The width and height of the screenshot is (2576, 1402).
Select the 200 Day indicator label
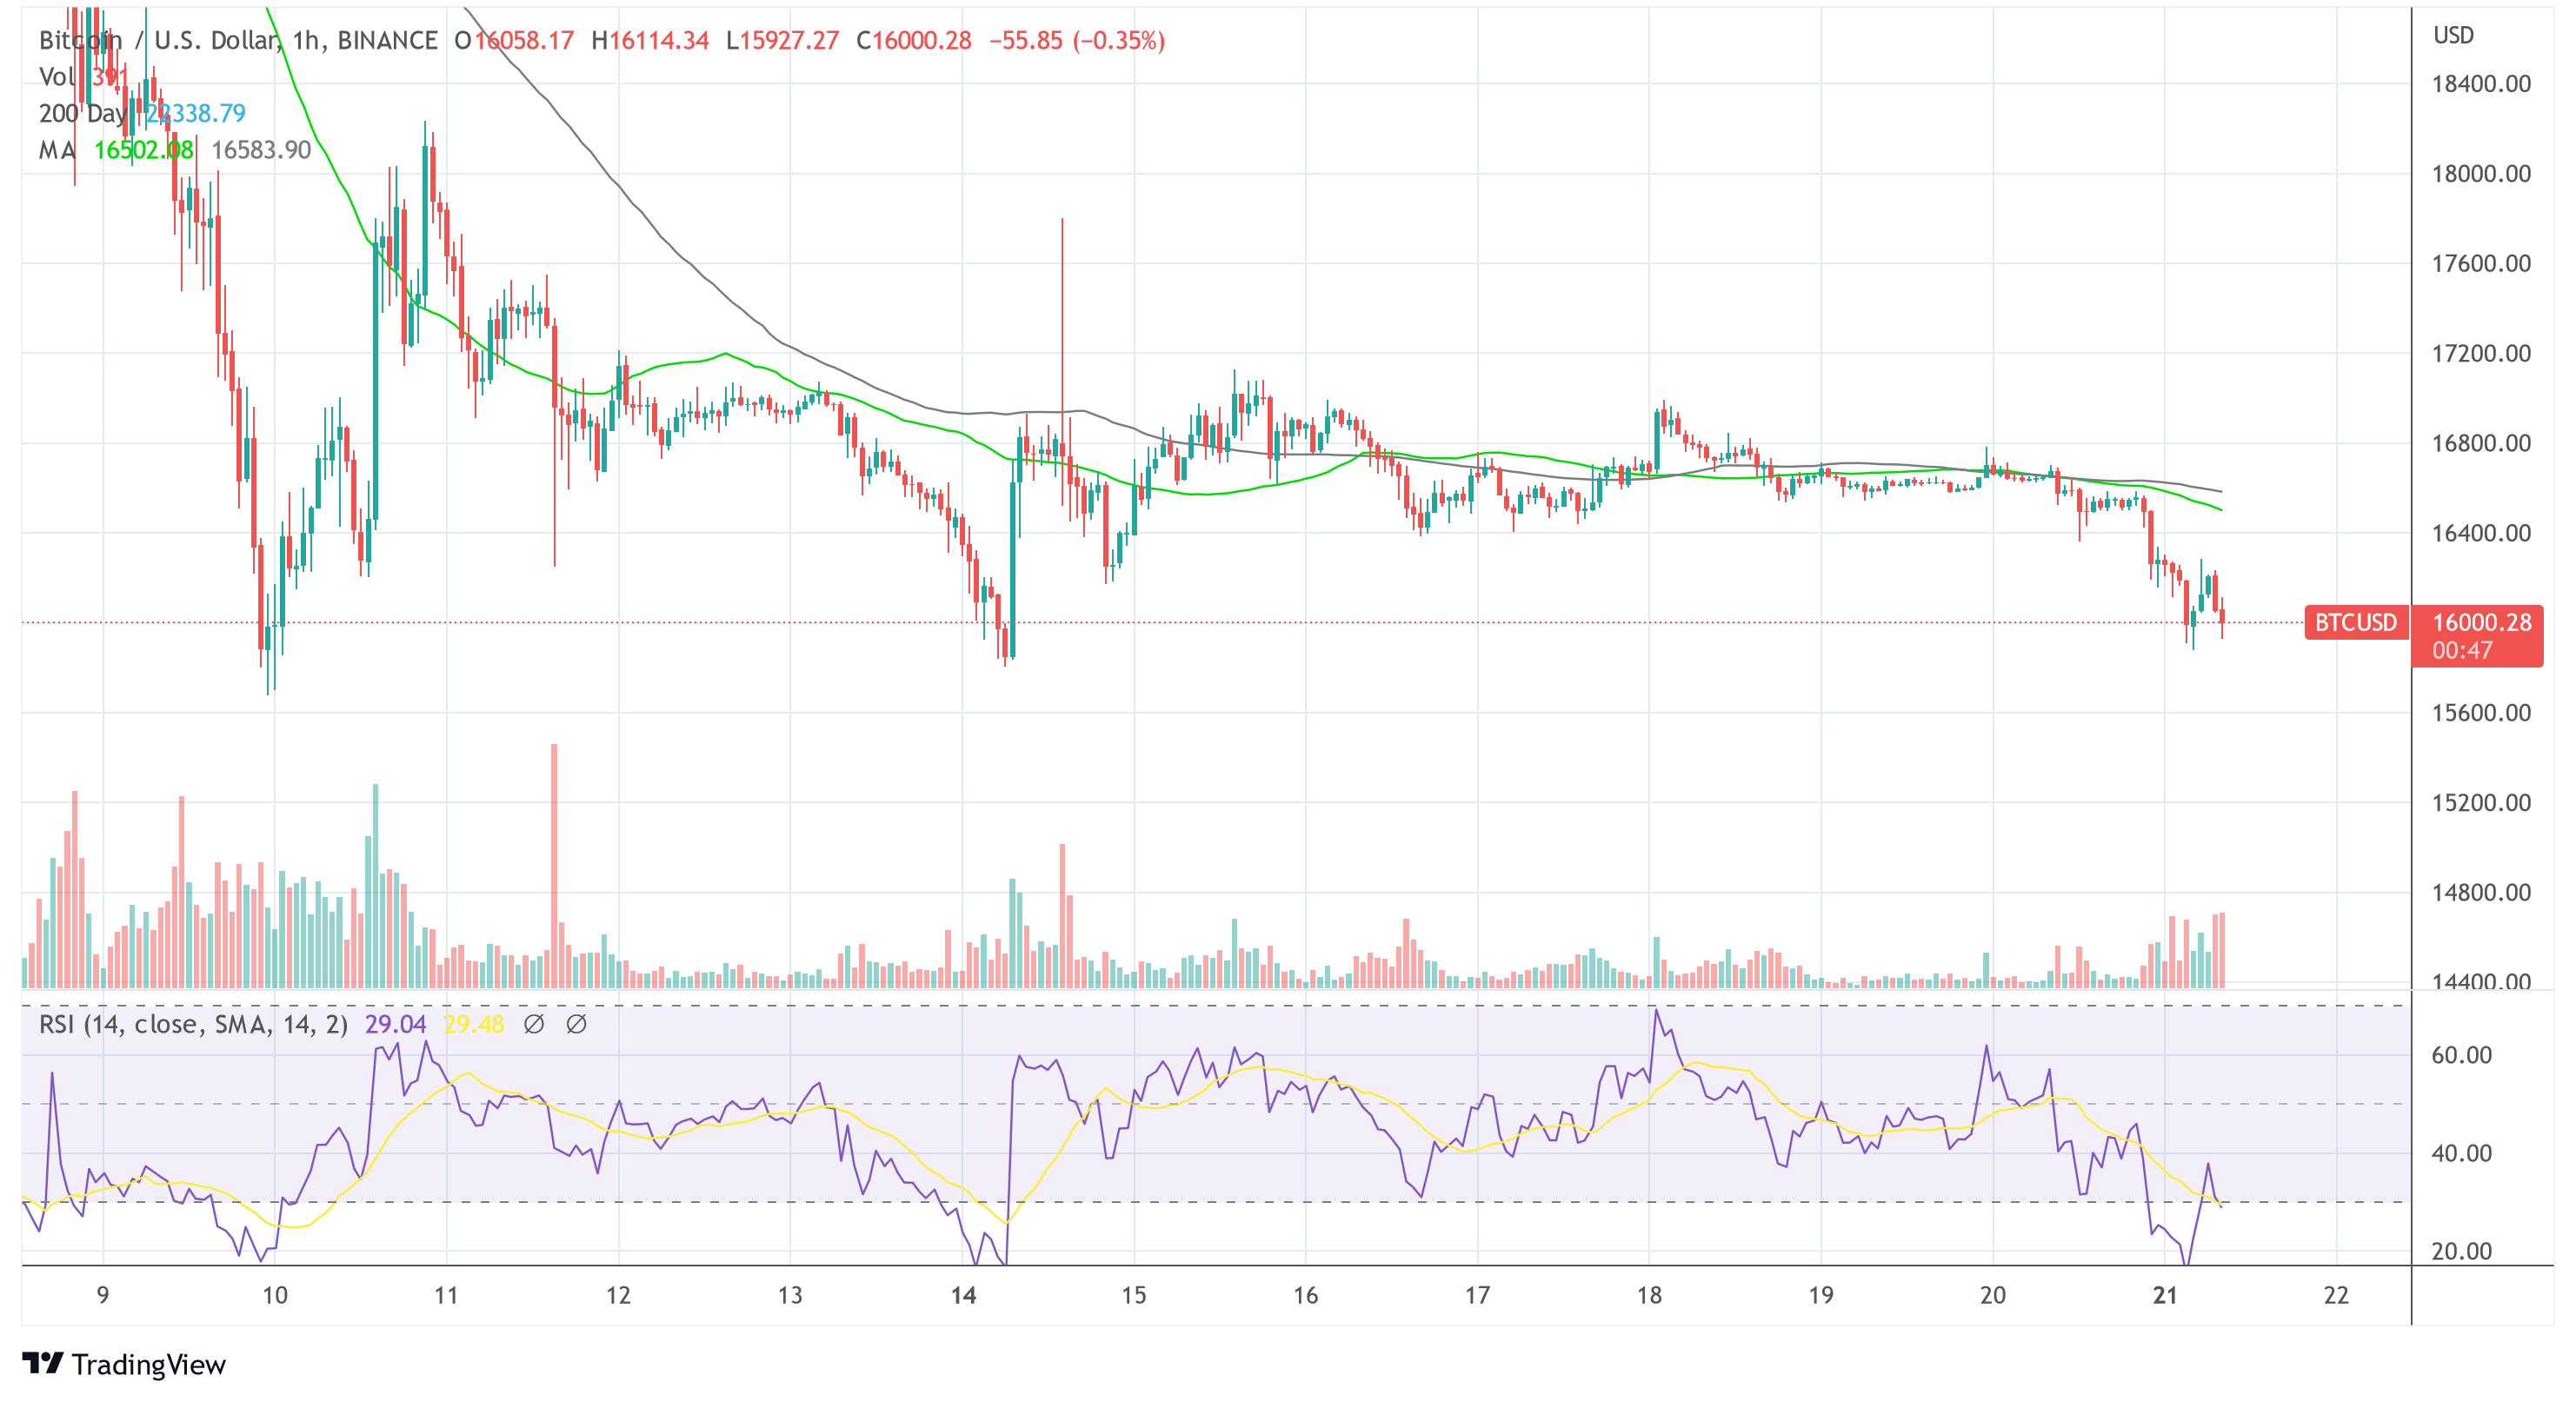[x=82, y=113]
